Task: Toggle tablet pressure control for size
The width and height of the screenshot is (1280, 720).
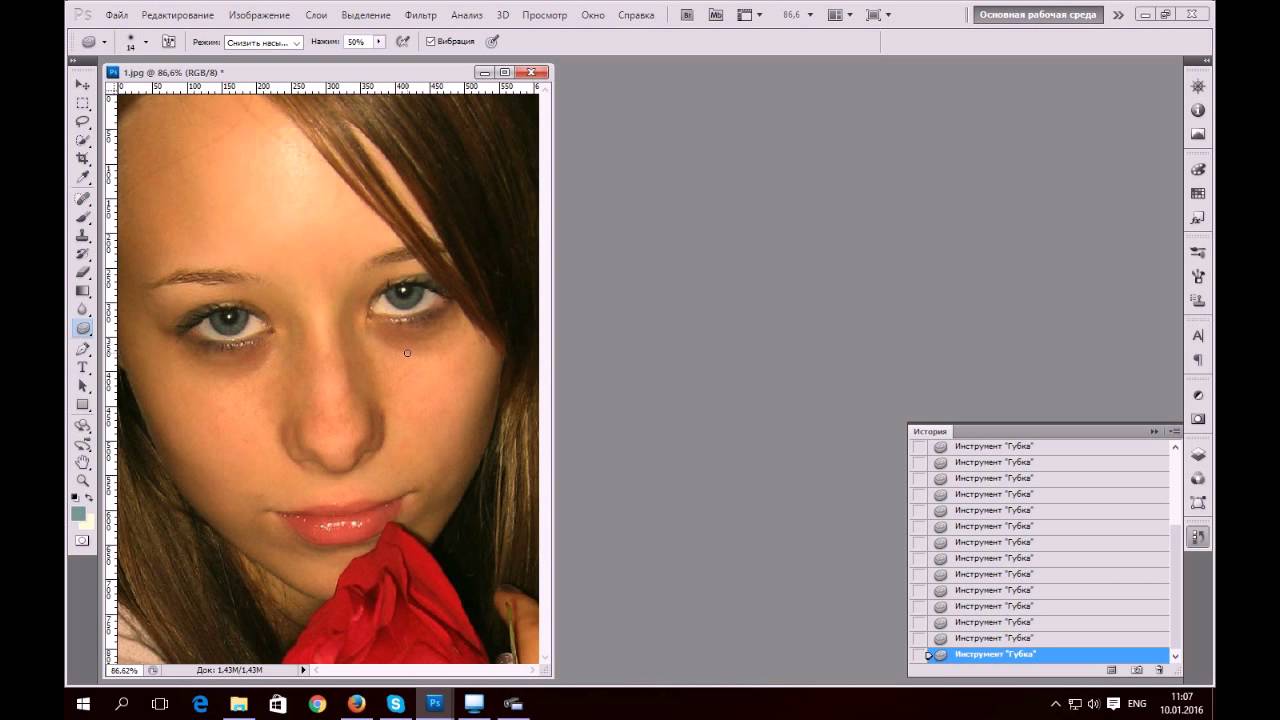Action: pyautogui.click(x=491, y=42)
